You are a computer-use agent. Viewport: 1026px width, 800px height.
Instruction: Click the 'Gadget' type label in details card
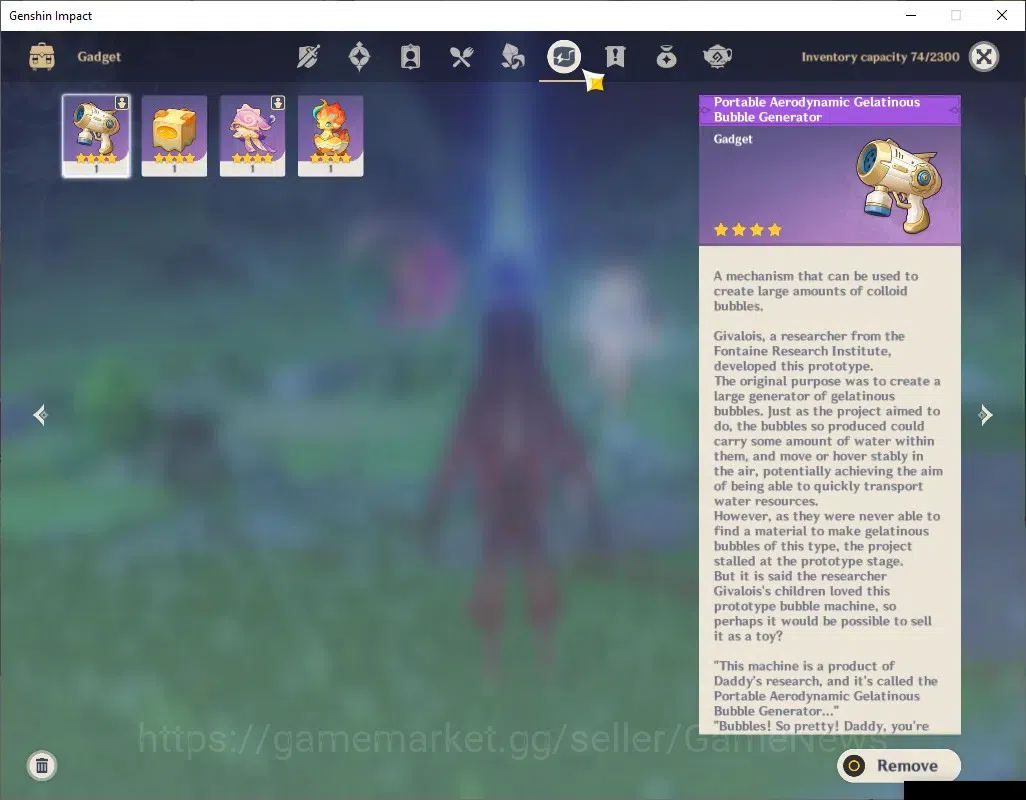coord(733,139)
